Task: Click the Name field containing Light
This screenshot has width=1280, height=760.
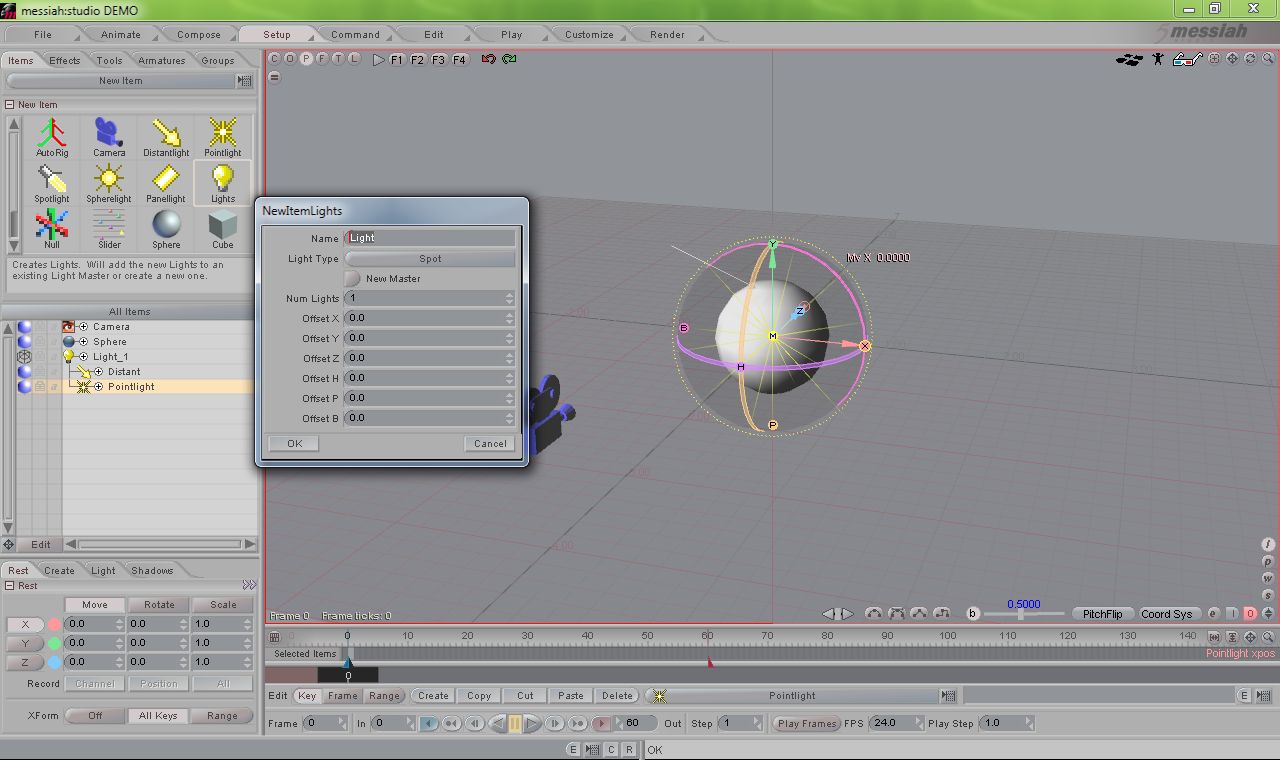Action: (430, 238)
